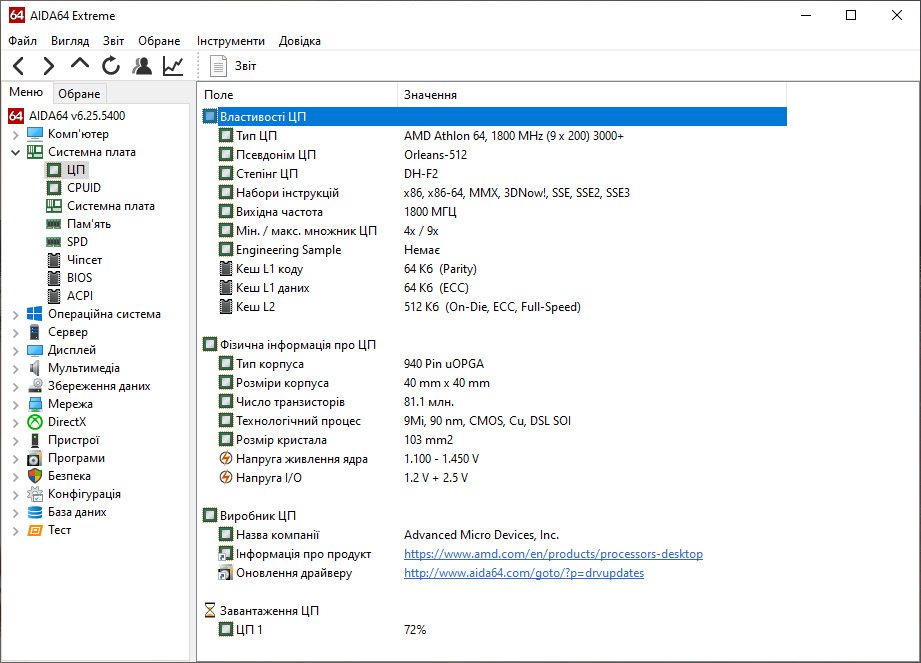Click the Завантаження ЦП hourglass icon

pos(210,610)
